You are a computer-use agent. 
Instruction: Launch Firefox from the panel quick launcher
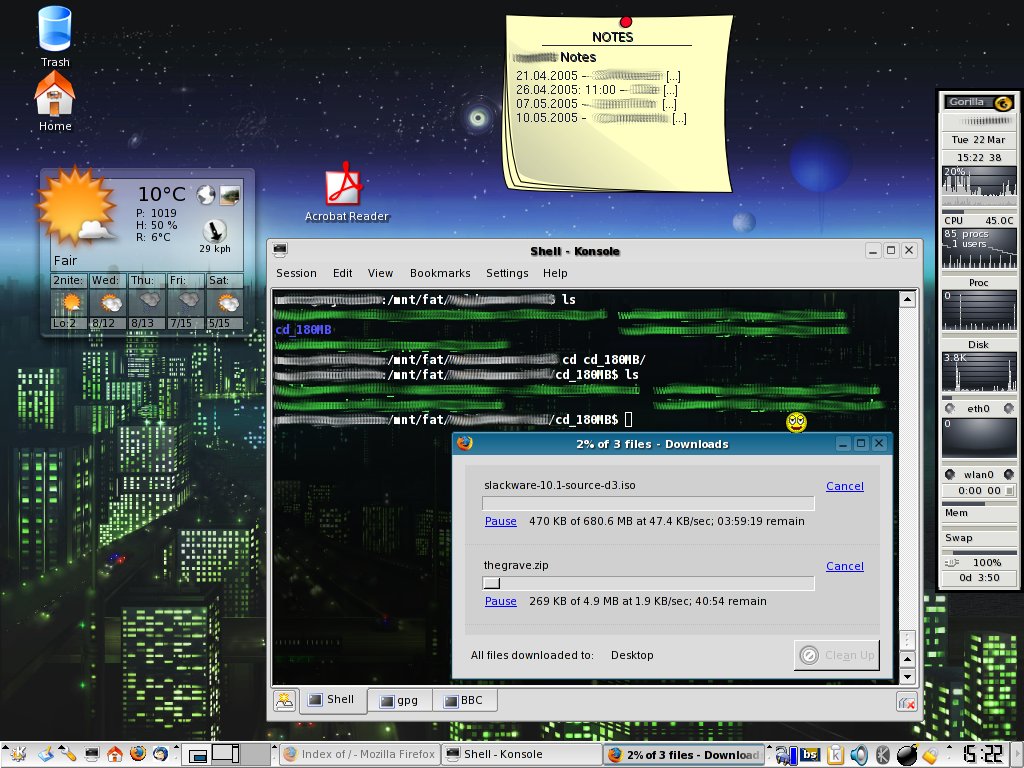click(137, 754)
